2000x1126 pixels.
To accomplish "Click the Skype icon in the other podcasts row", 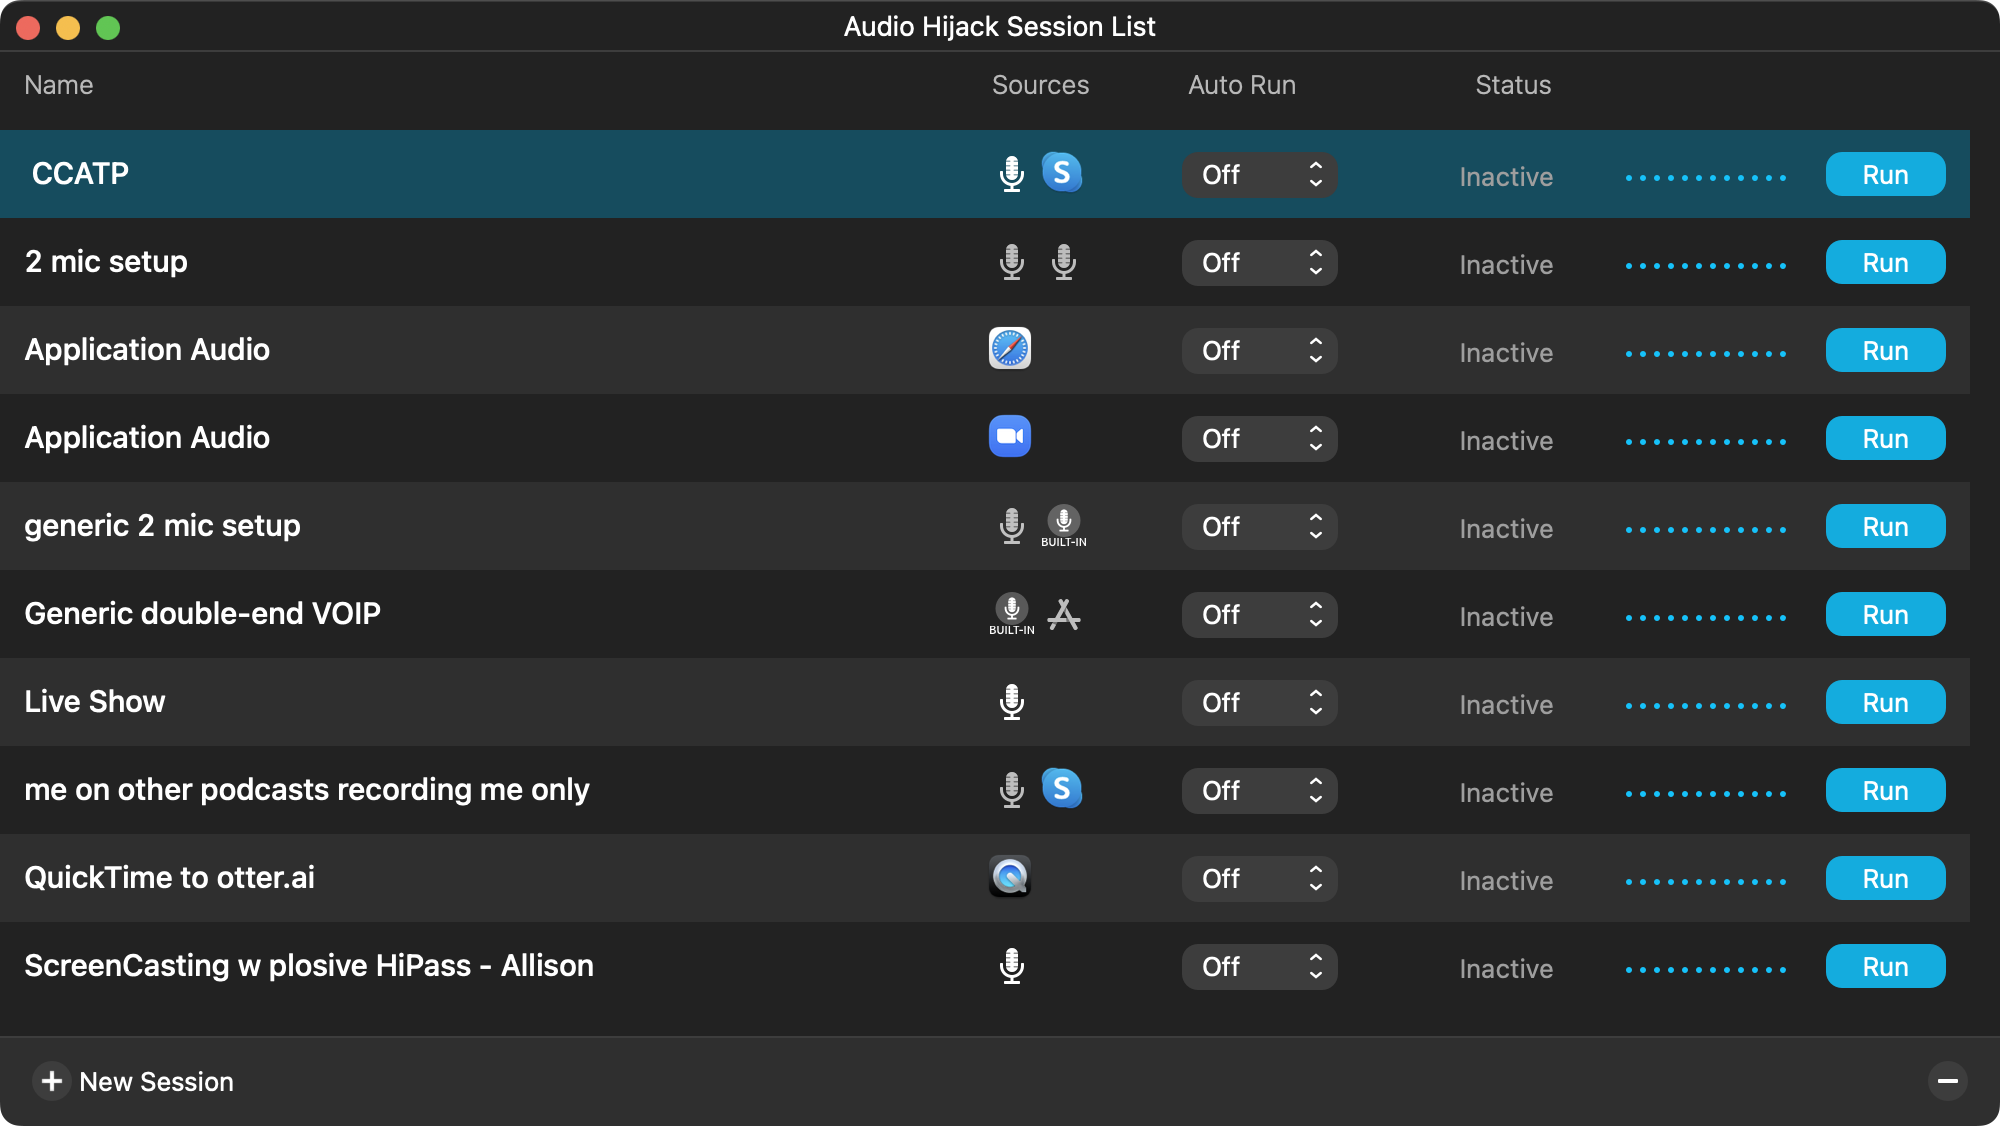I will click(x=1061, y=789).
